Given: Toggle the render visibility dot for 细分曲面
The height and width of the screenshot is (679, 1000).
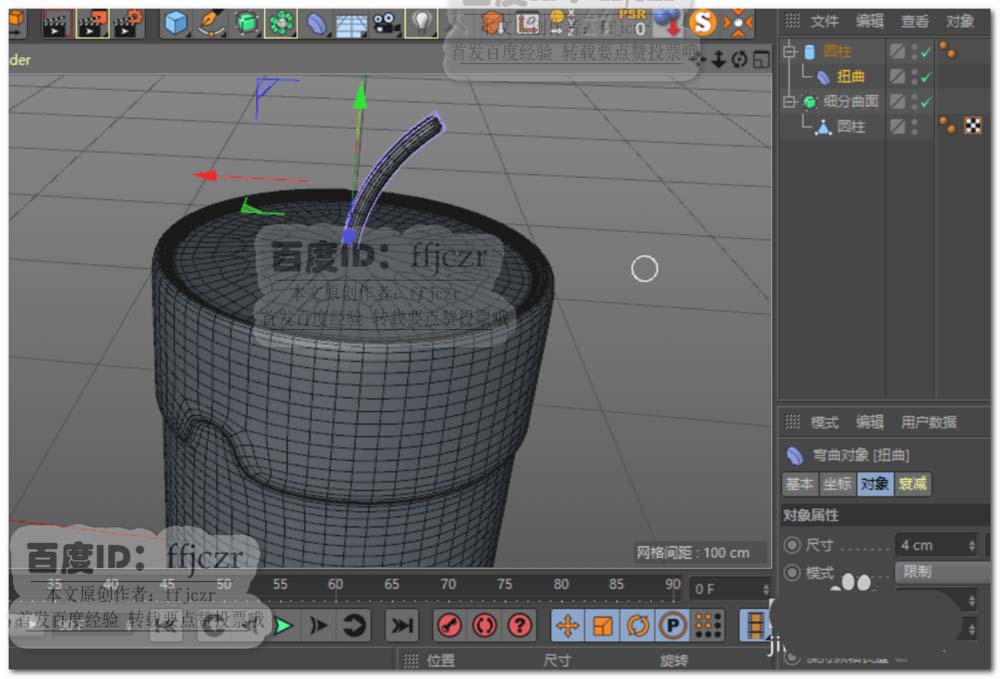Looking at the screenshot, I should click(x=915, y=108).
